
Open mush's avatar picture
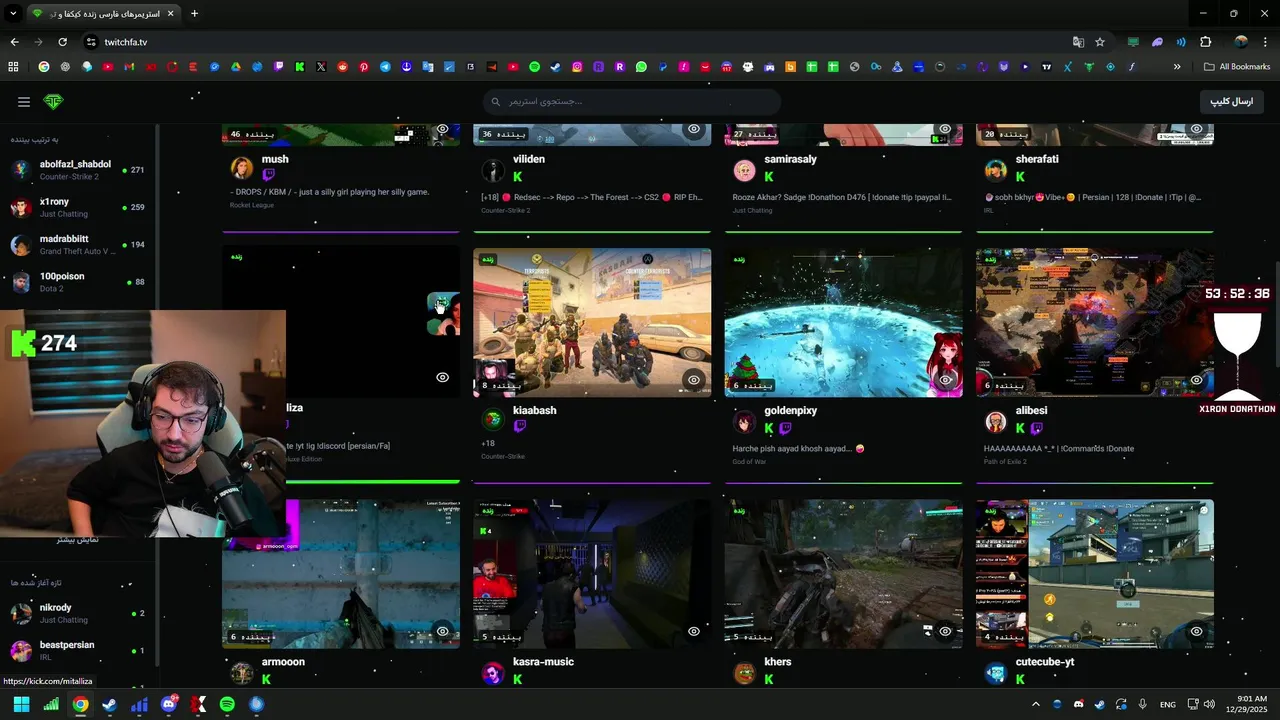[241, 168]
